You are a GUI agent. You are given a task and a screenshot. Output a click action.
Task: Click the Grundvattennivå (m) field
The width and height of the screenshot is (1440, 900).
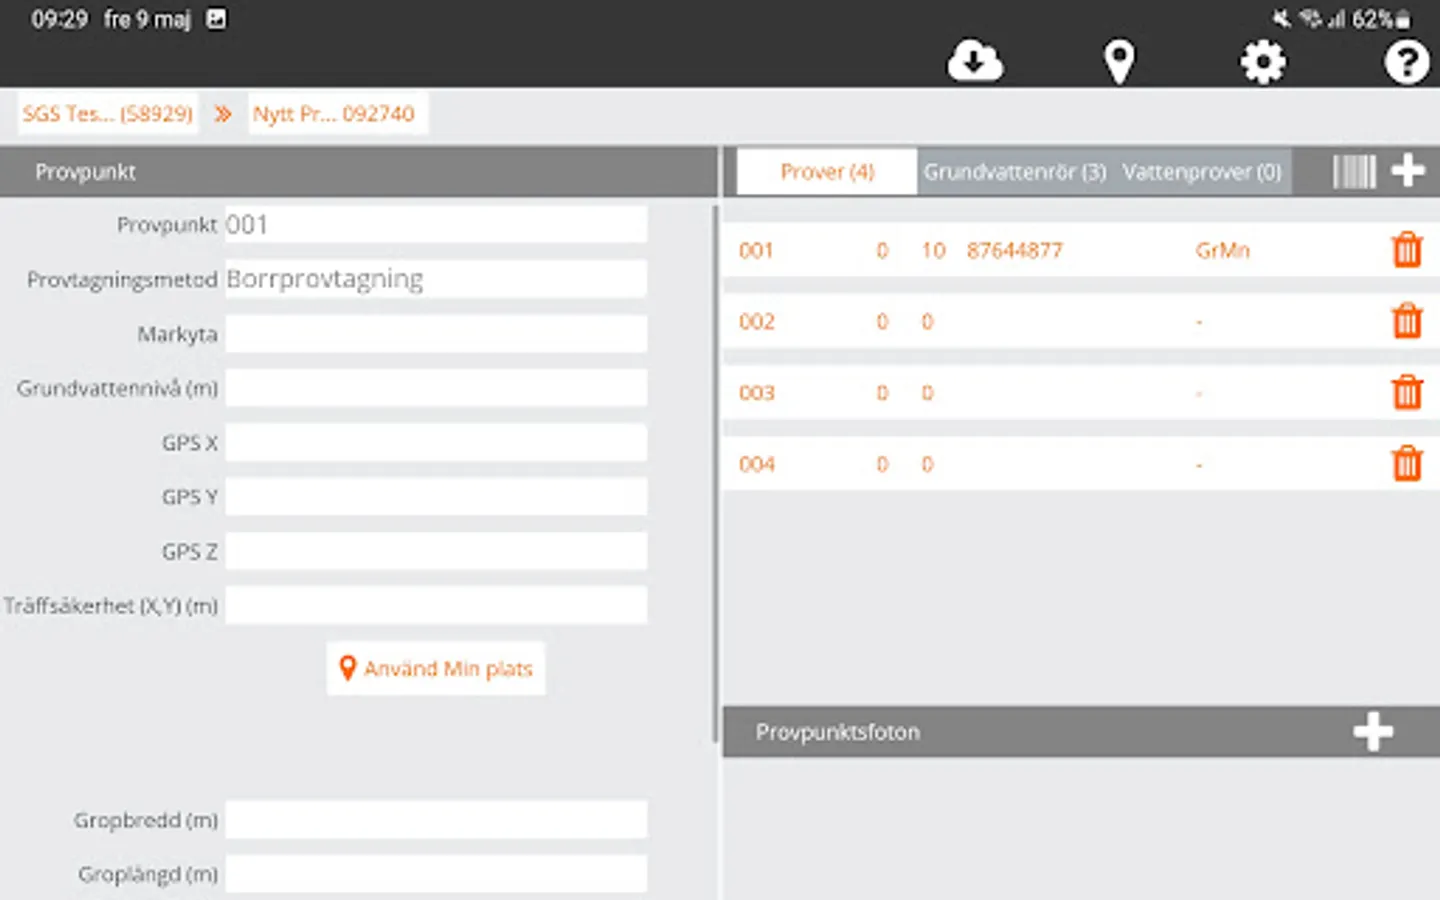coord(435,387)
